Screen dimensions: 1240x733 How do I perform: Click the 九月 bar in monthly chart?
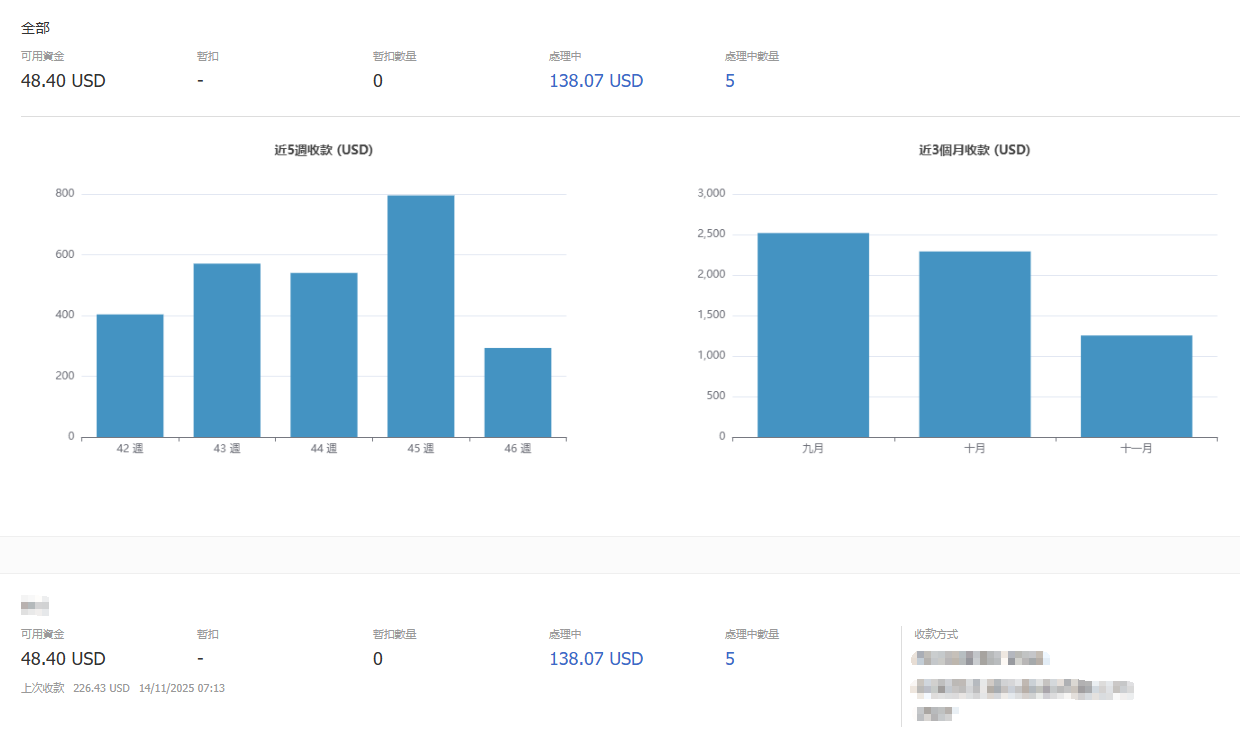click(x=813, y=335)
